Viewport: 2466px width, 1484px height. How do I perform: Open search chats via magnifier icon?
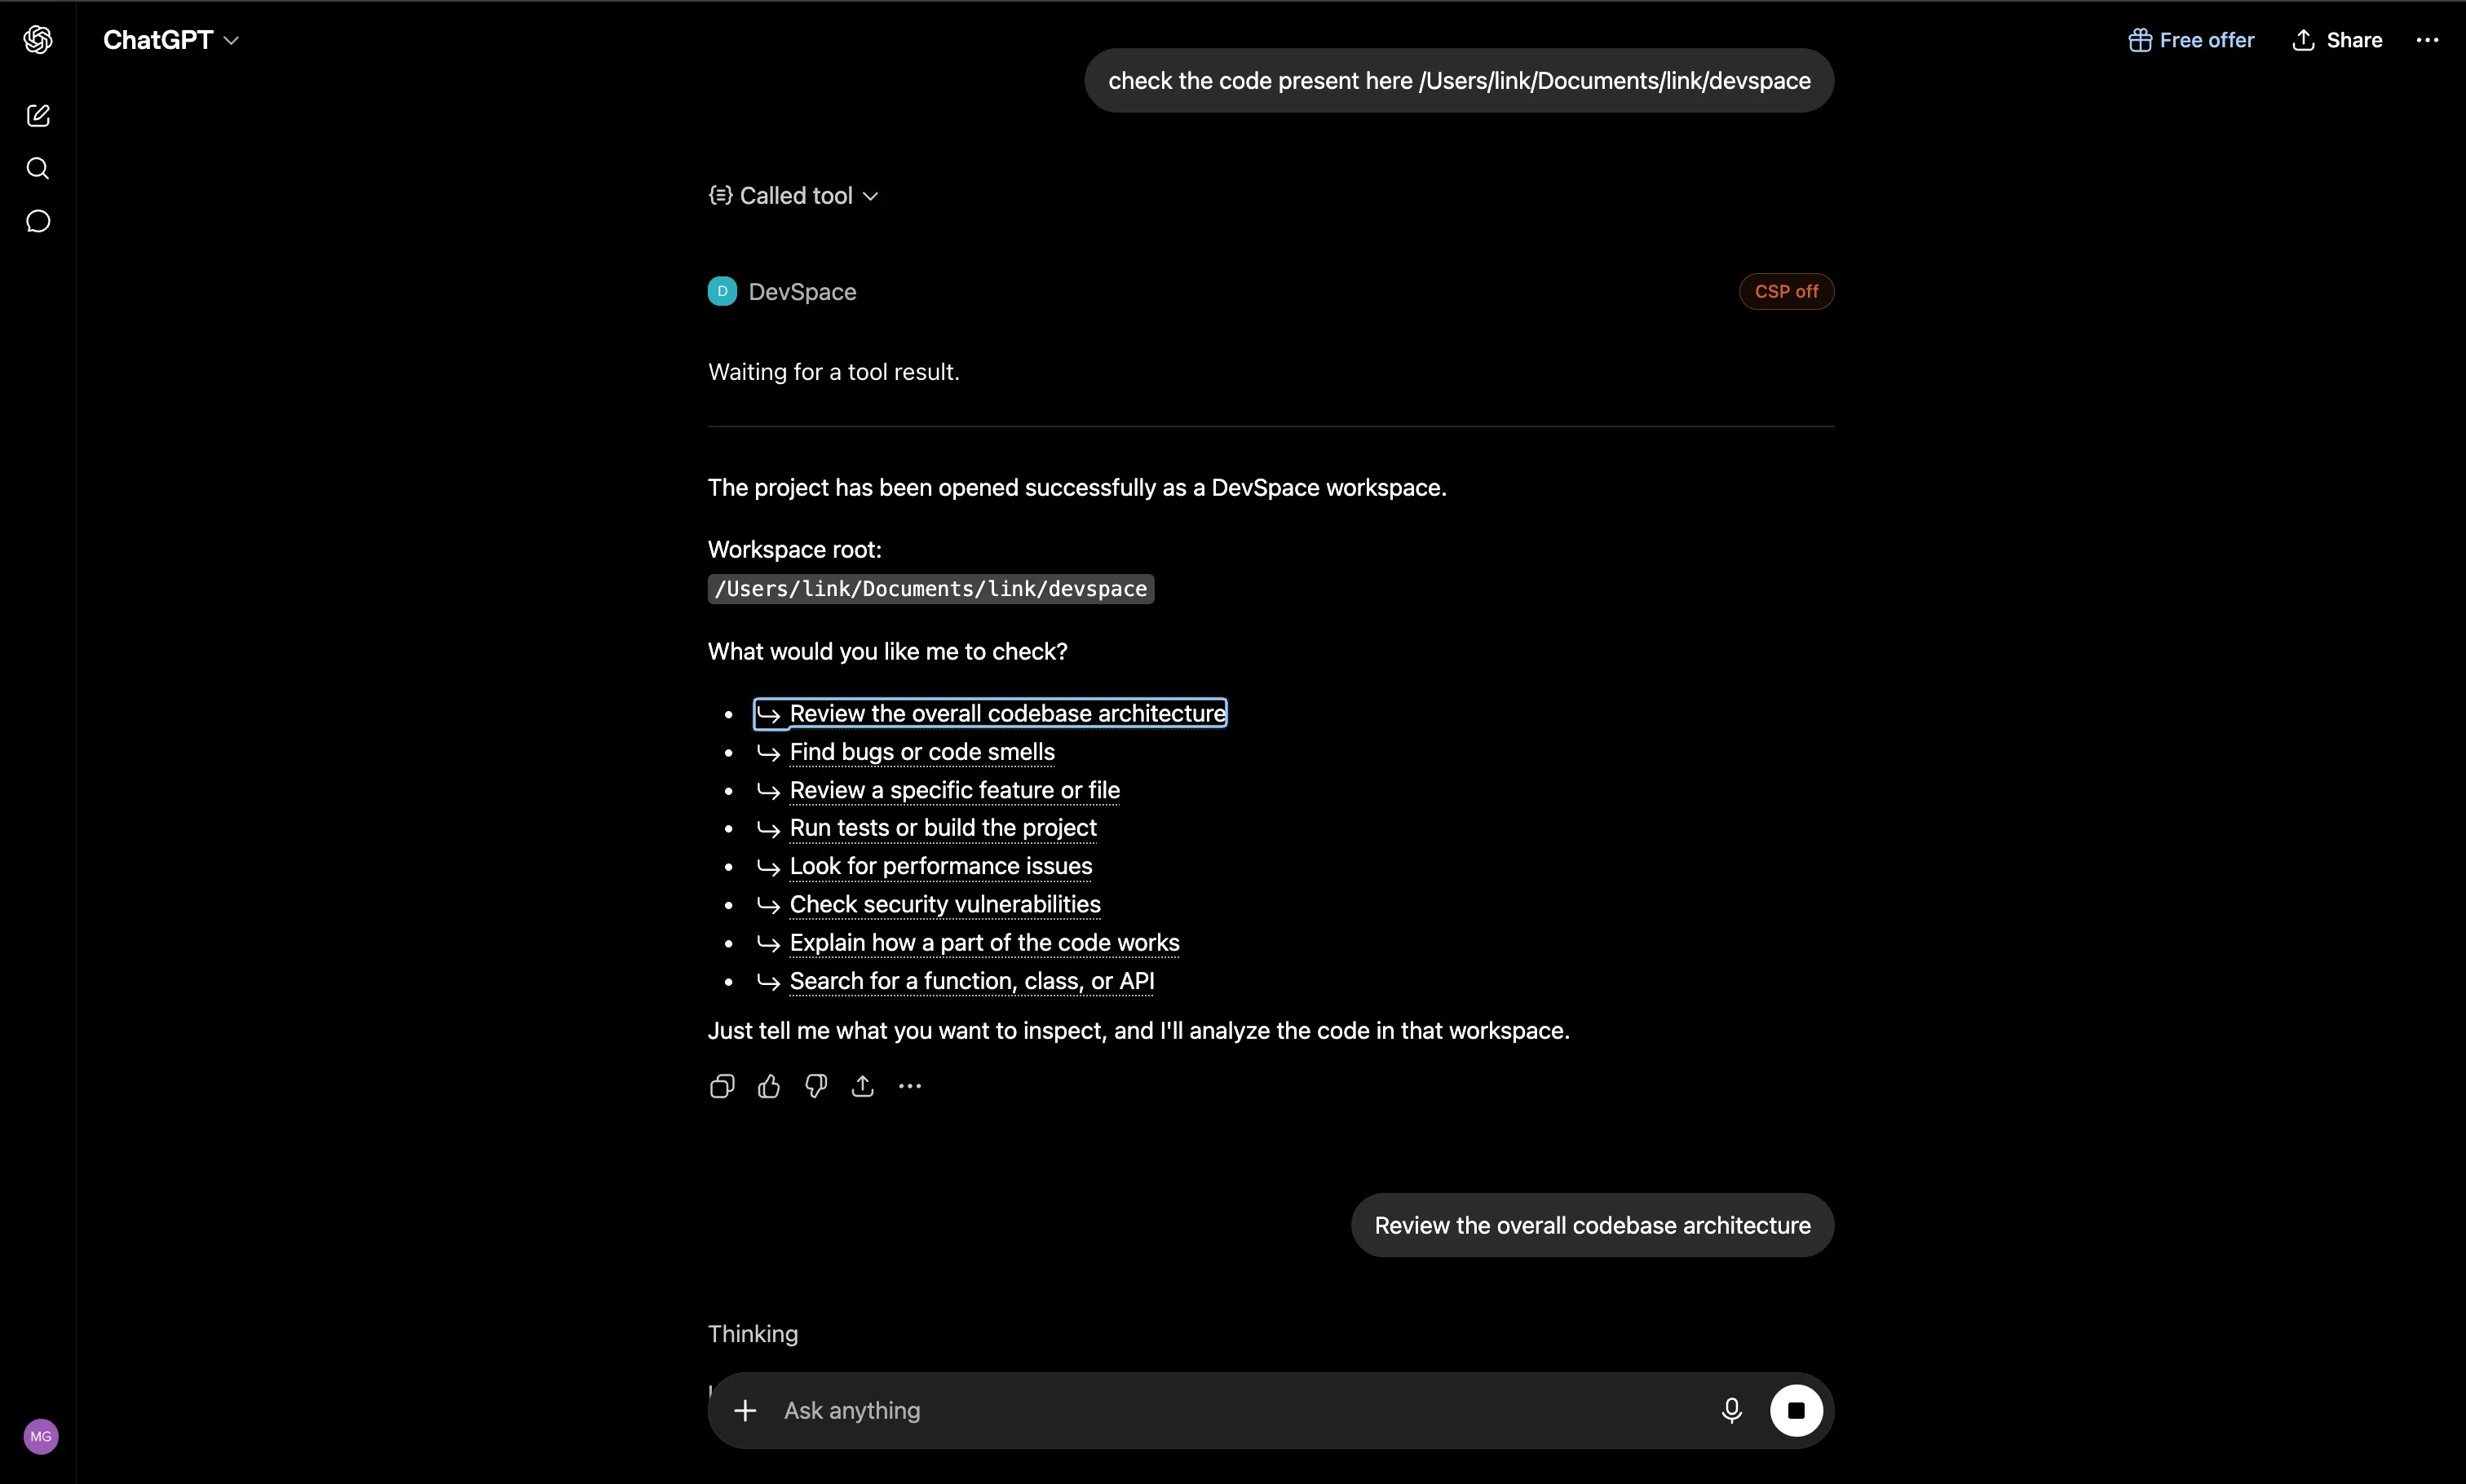[38, 168]
